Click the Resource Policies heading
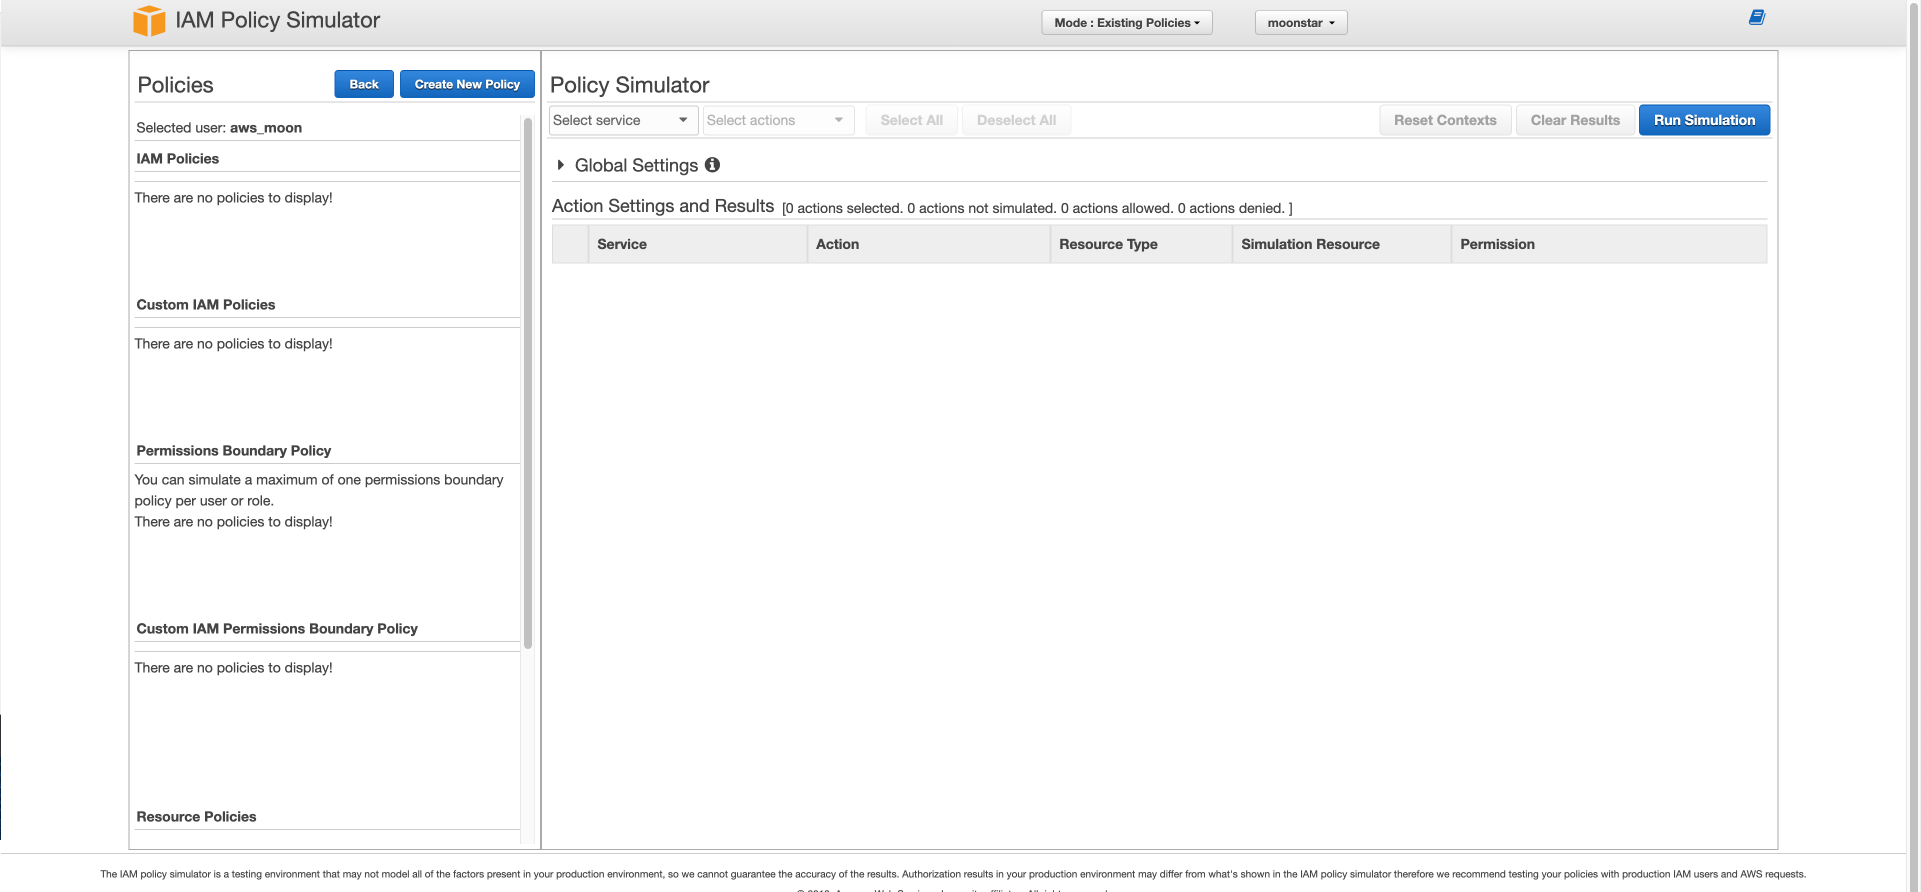The height and width of the screenshot is (892, 1921). point(196,817)
